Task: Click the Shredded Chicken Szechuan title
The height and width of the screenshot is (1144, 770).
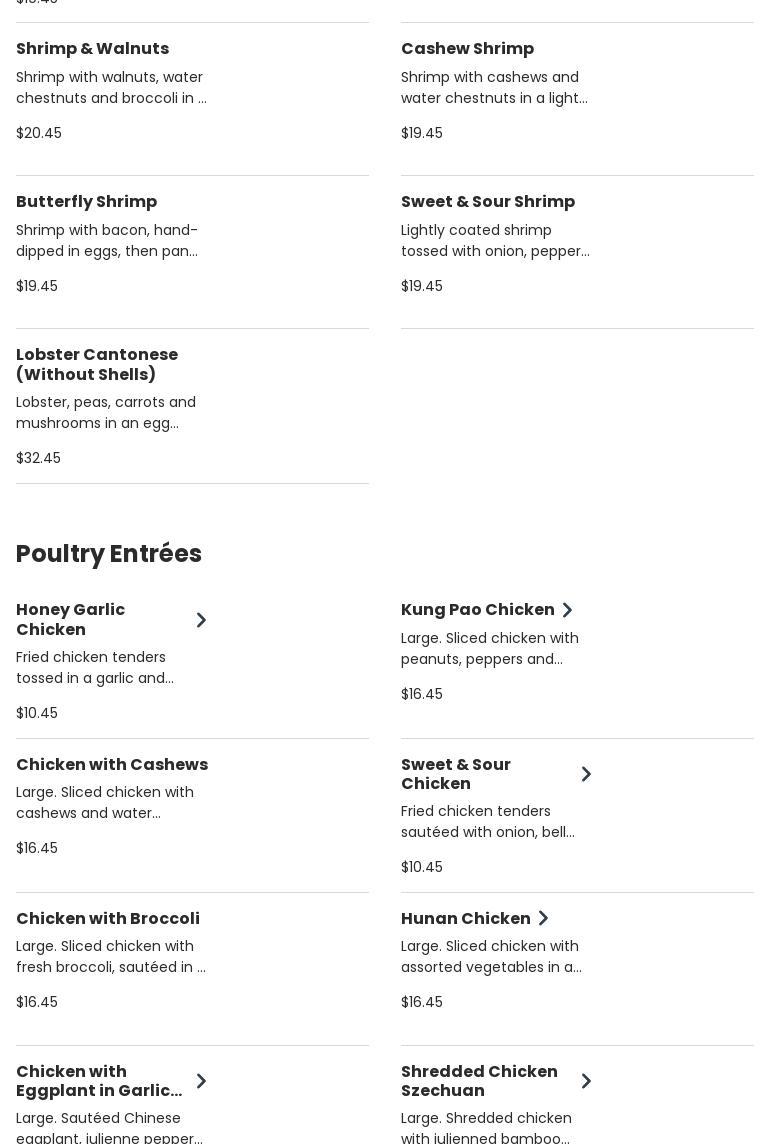Action: pos(479,1081)
